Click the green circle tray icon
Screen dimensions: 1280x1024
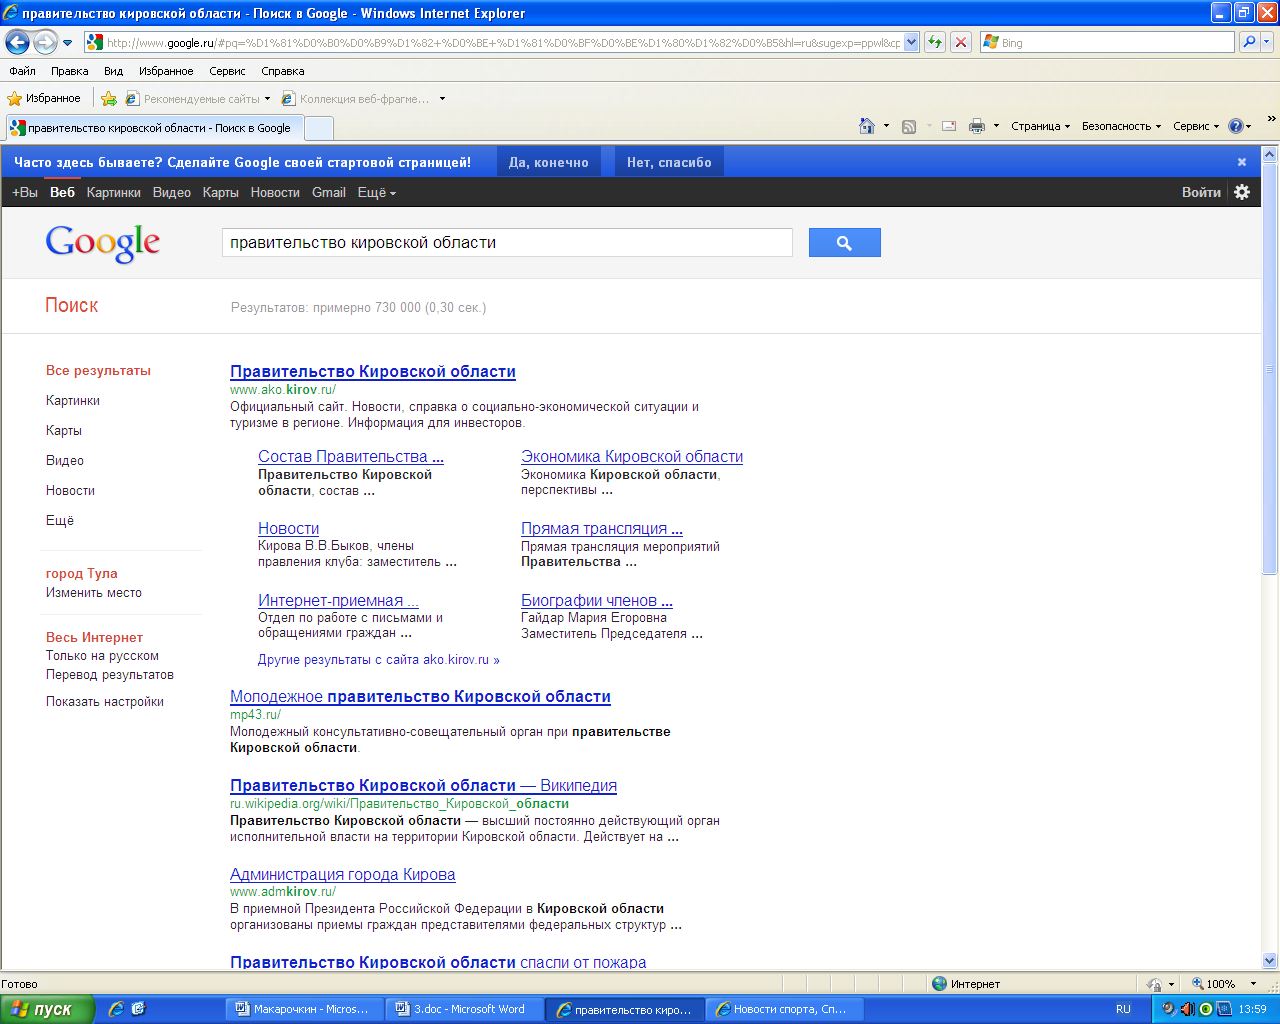tap(1205, 1009)
